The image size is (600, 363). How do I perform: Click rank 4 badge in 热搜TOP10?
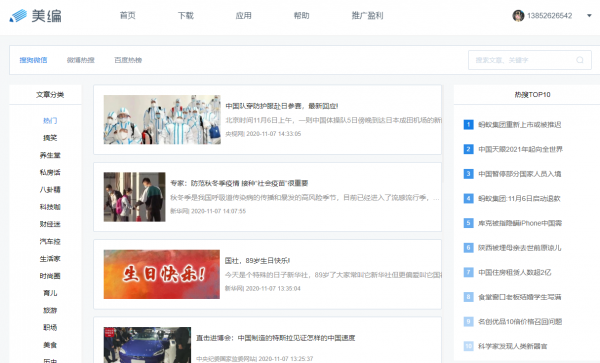point(468,199)
